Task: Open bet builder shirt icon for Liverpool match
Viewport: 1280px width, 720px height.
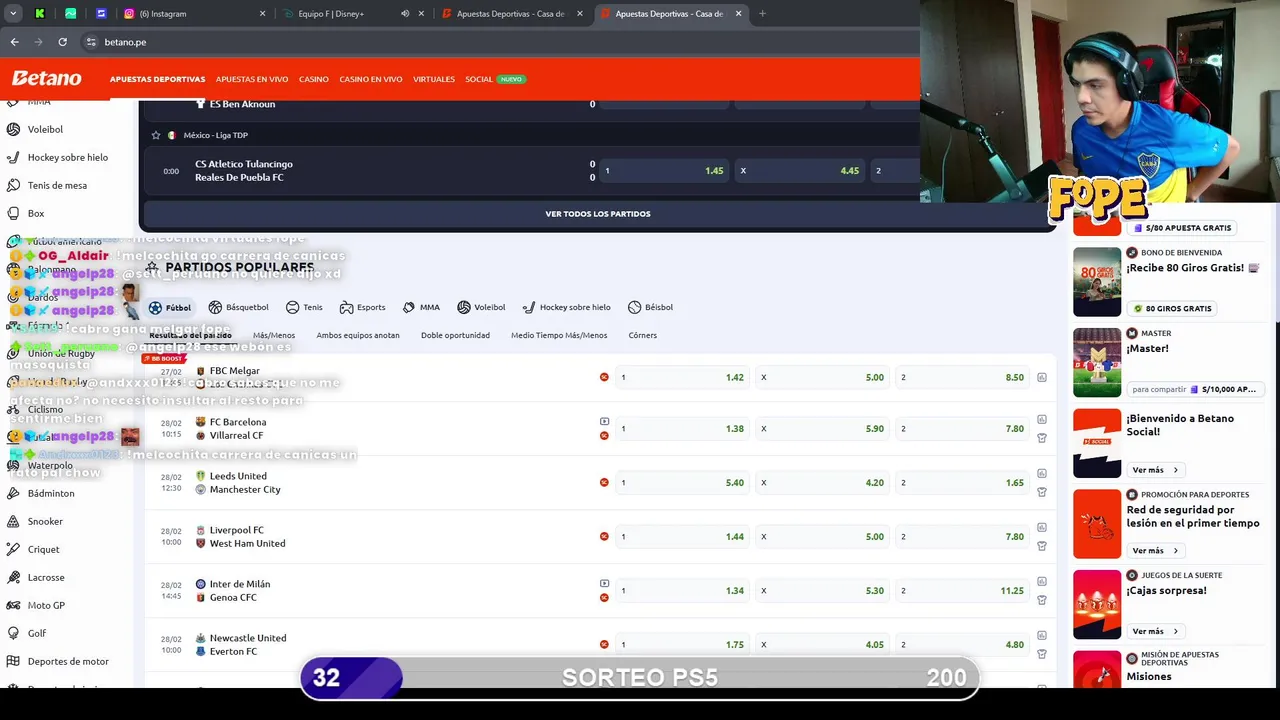Action: pyautogui.click(x=1041, y=546)
